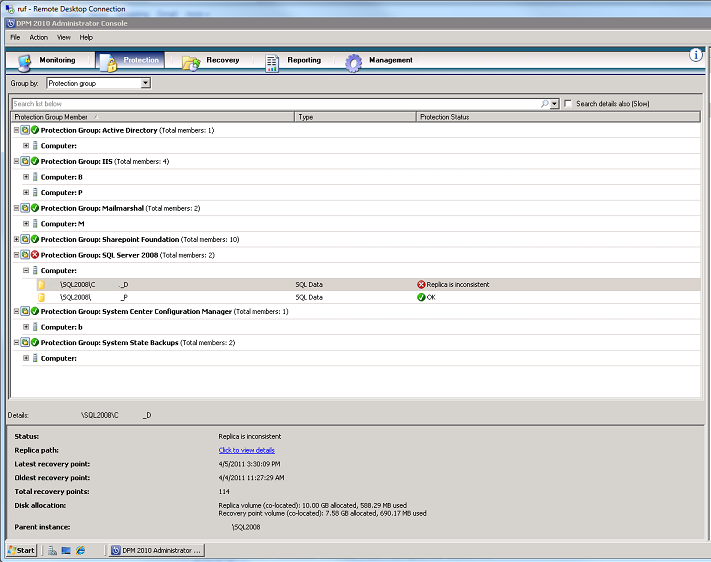Switch to the Recovery tab
The width and height of the screenshot is (711, 562).
212,60
